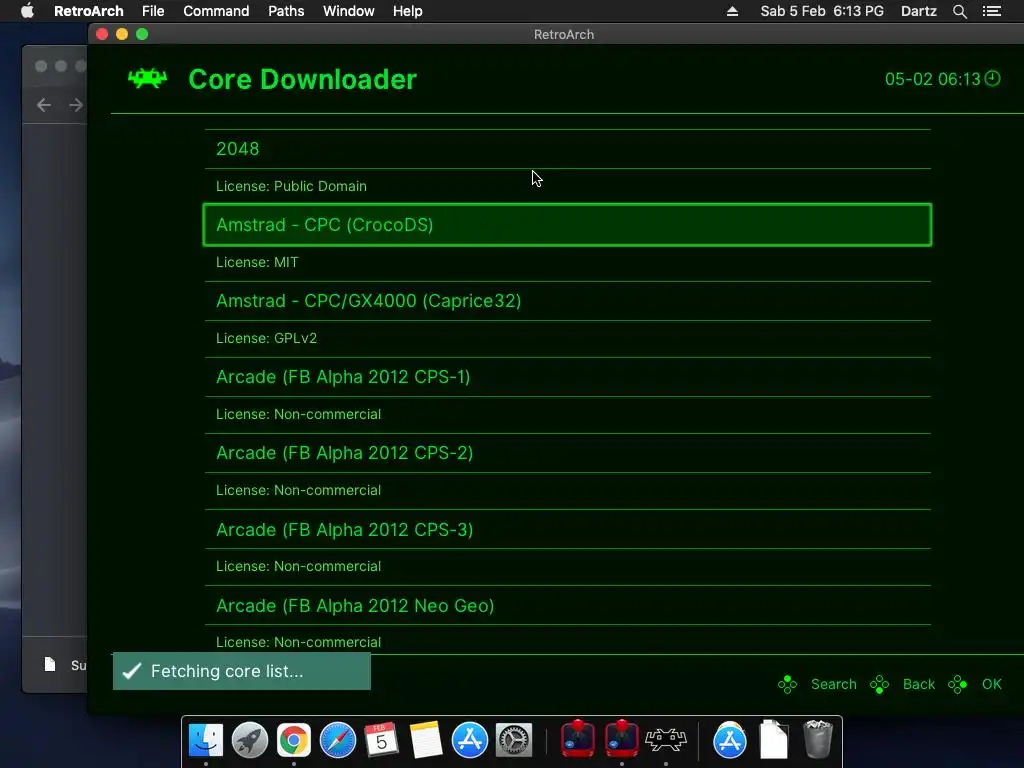Click the clock icon beside 05-02 06:13

[x=992, y=78]
